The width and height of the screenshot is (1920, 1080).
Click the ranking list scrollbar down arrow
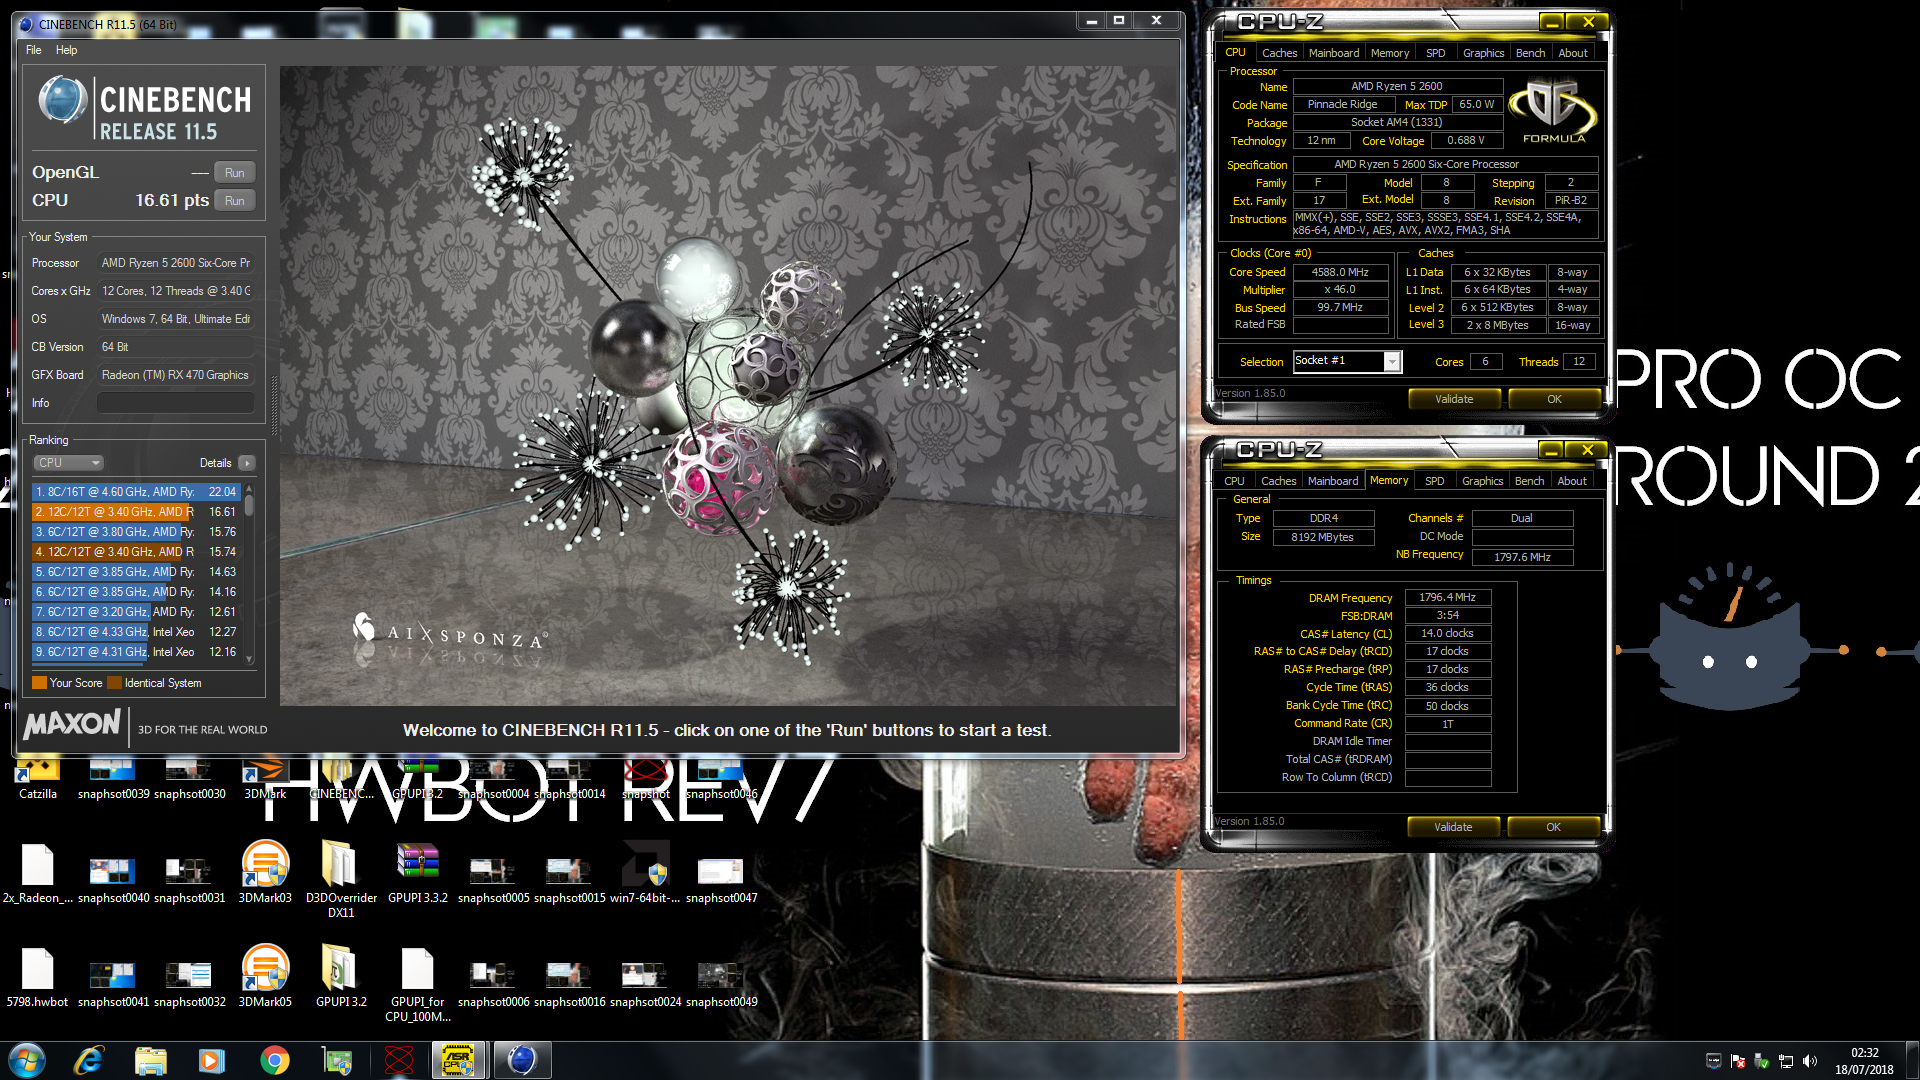(249, 659)
